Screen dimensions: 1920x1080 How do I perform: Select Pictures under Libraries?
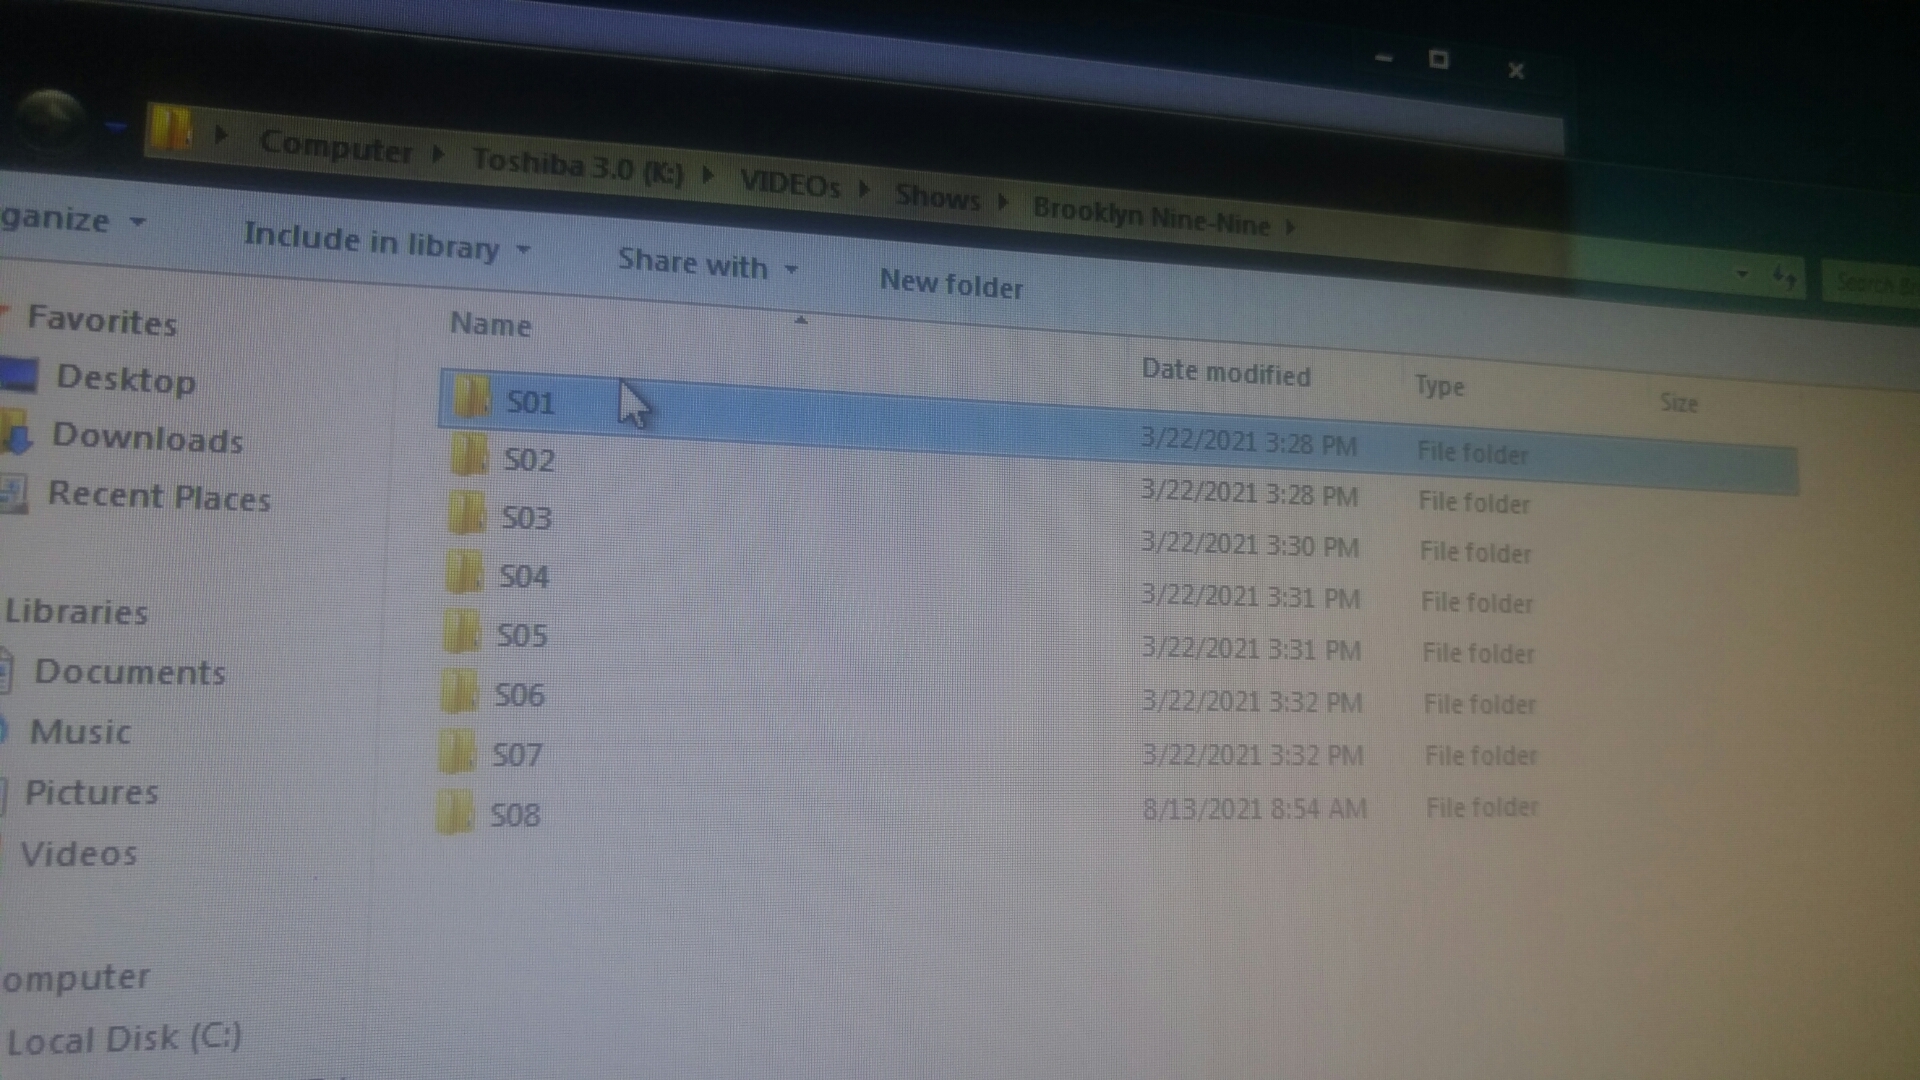(x=91, y=793)
